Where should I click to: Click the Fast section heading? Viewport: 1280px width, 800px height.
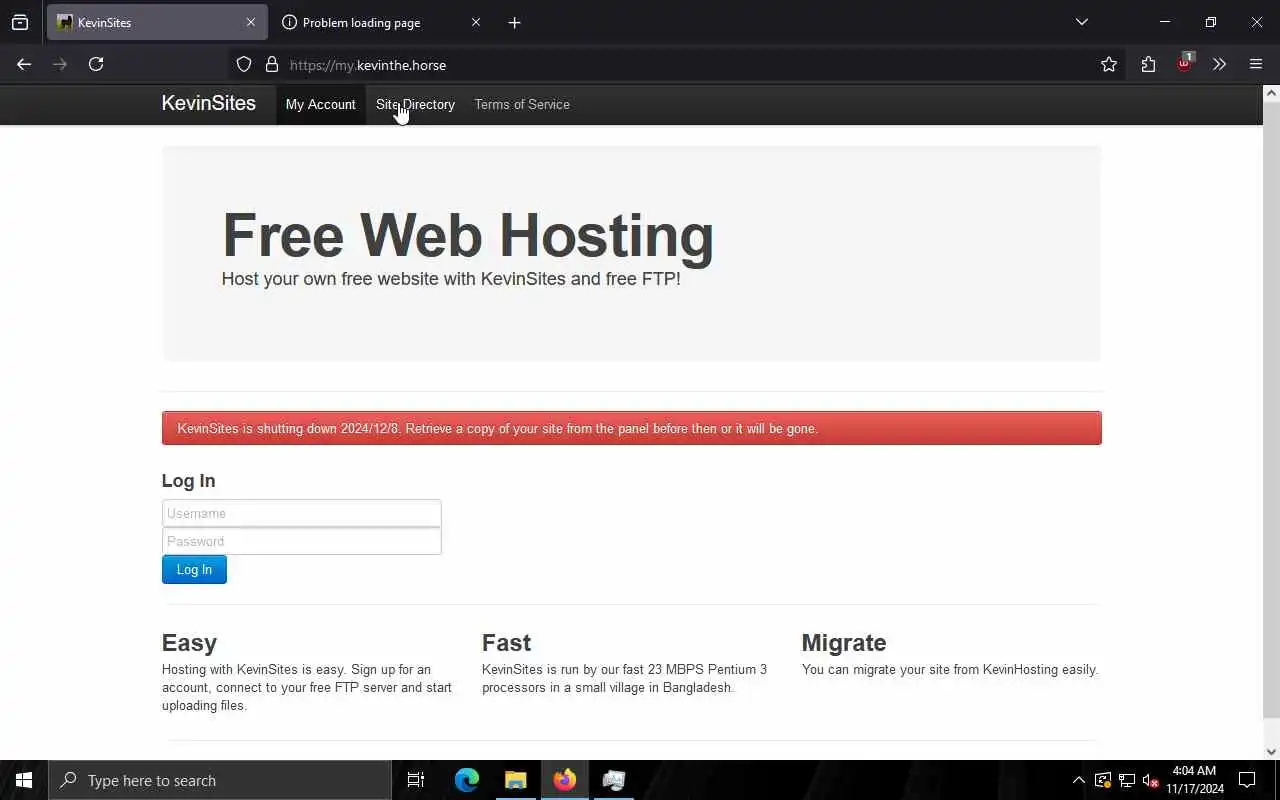click(x=506, y=642)
